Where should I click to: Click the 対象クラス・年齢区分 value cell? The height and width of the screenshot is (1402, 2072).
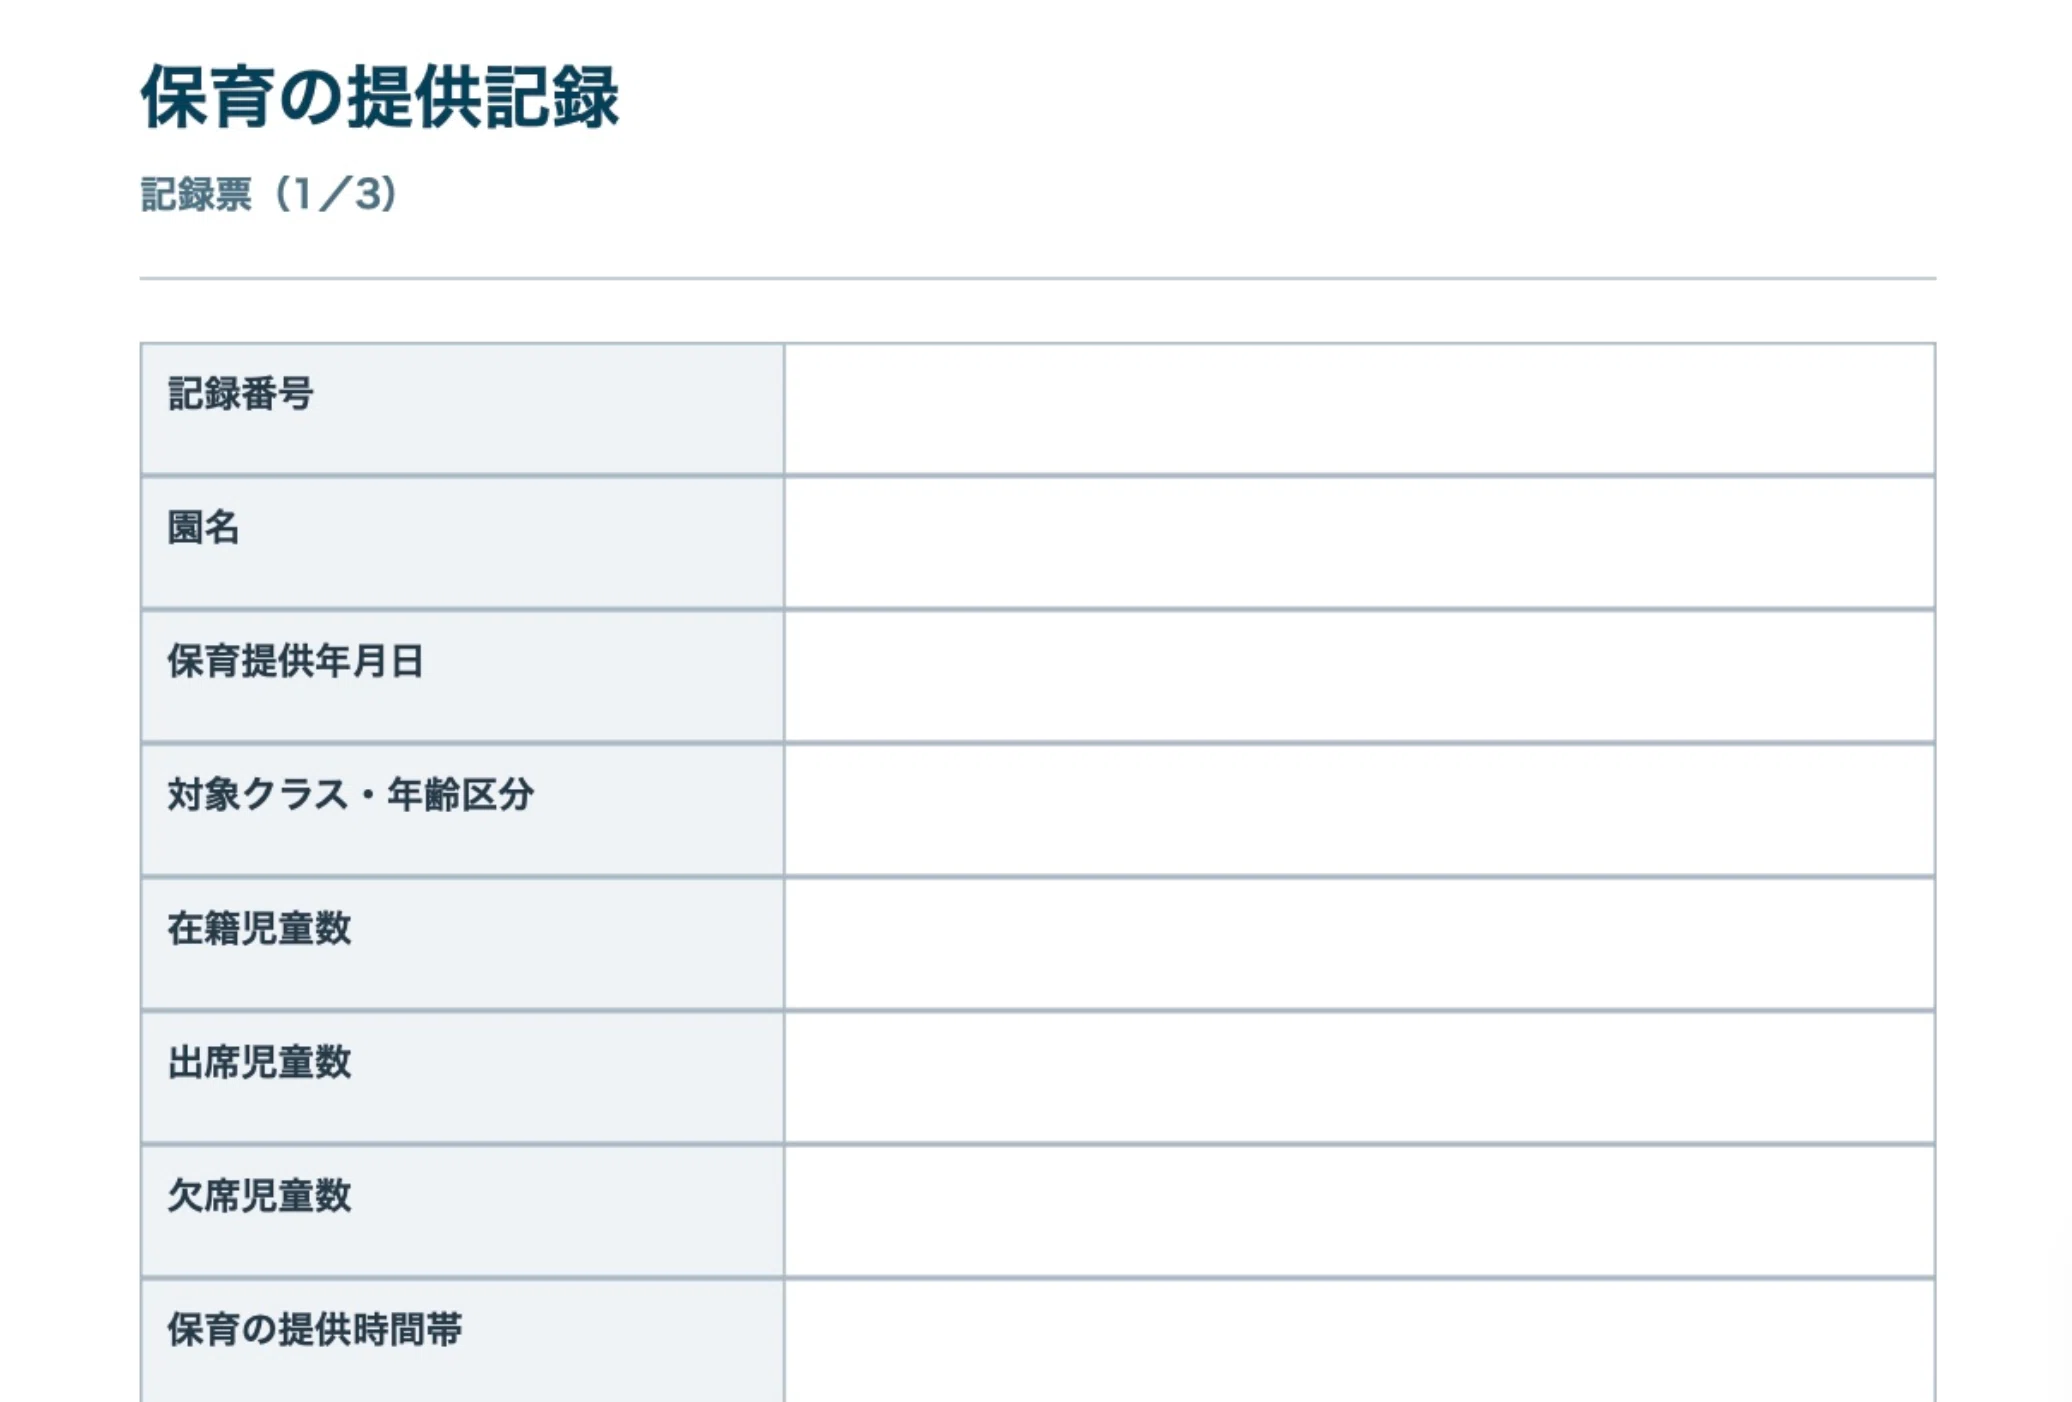[x=1360, y=811]
